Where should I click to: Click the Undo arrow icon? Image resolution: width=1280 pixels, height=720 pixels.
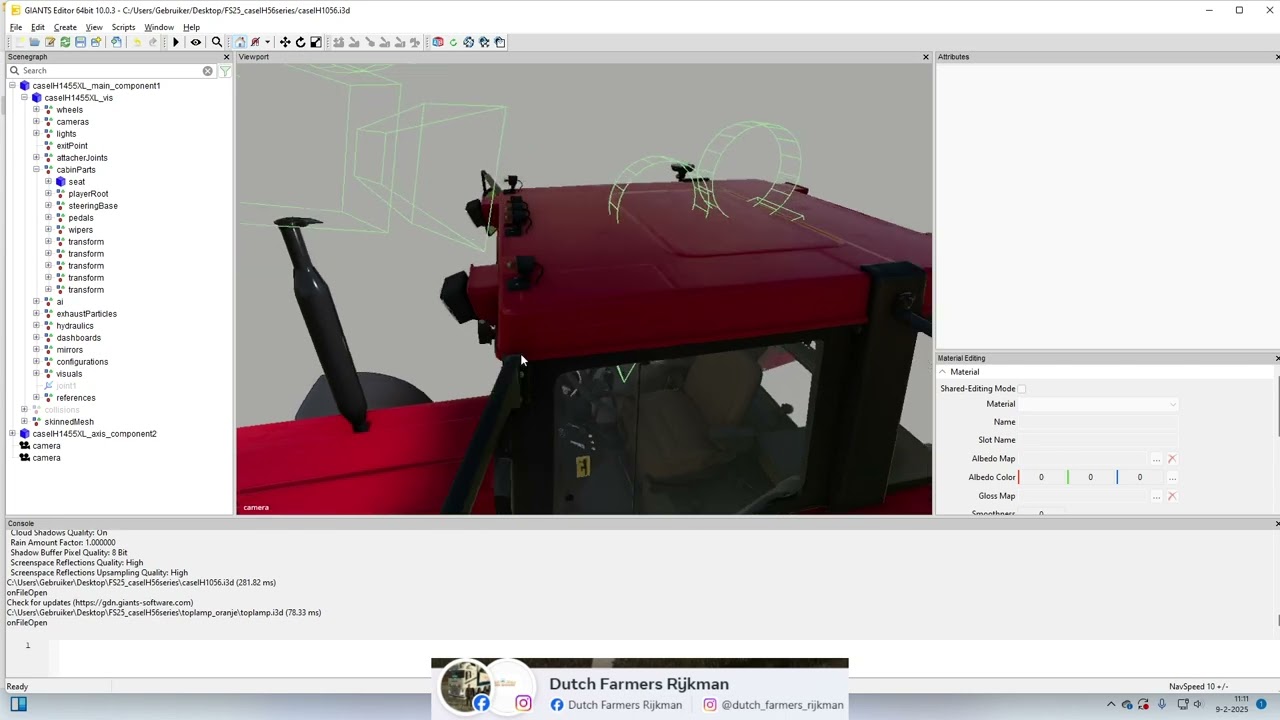click(137, 42)
